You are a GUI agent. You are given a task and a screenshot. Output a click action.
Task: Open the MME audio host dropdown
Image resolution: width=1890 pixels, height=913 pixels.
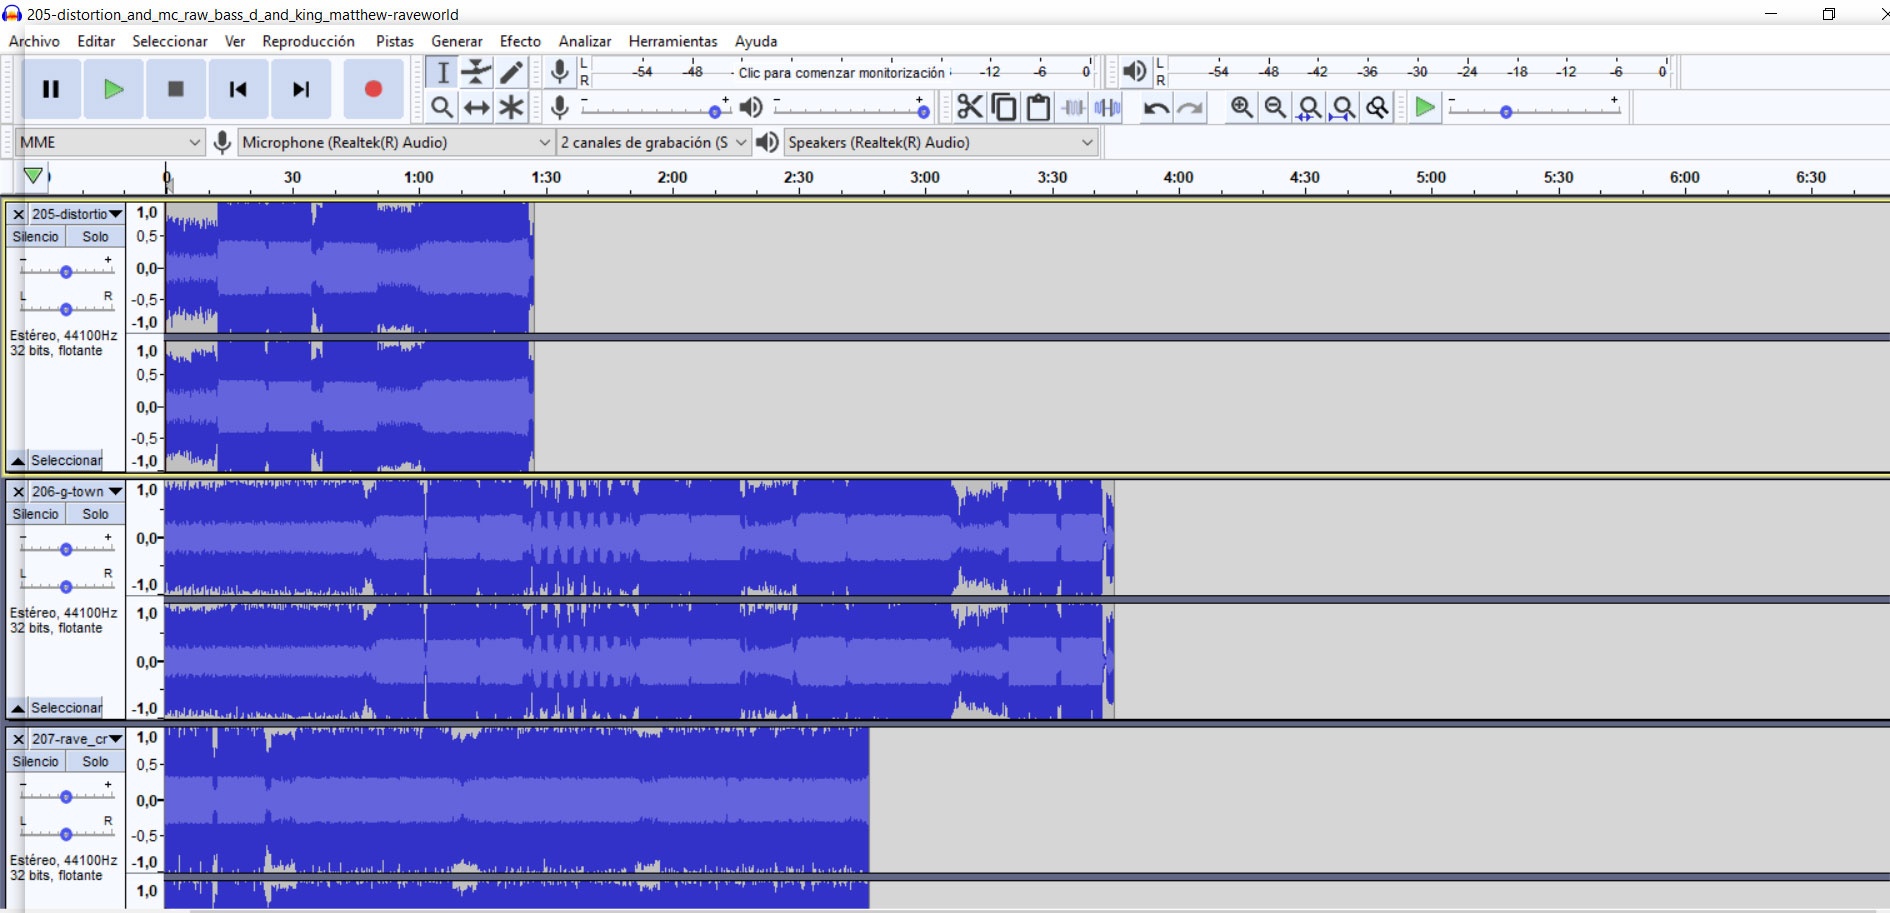tap(110, 142)
